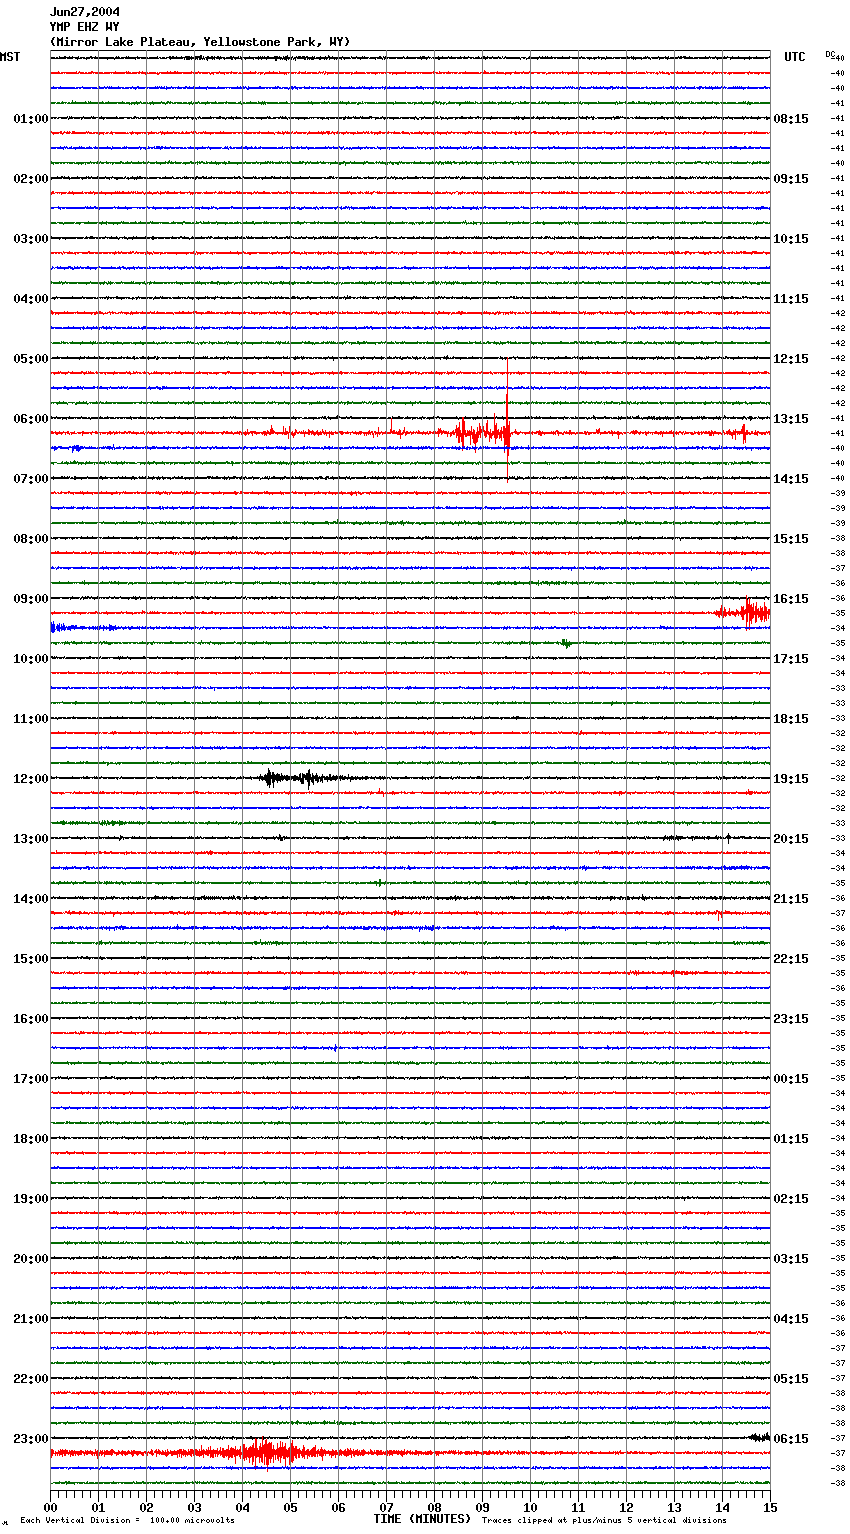This screenshot has height=1534, width=850.
Task: Select the 16:00 MST time label
Action: click(31, 1019)
